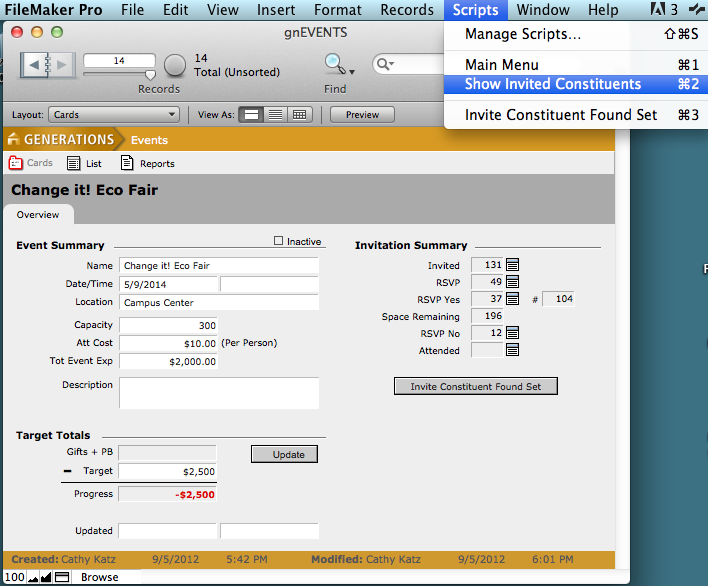This screenshot has width=708, height=586.
Task: Switch to Table view icon
Action: pos(299,115)
